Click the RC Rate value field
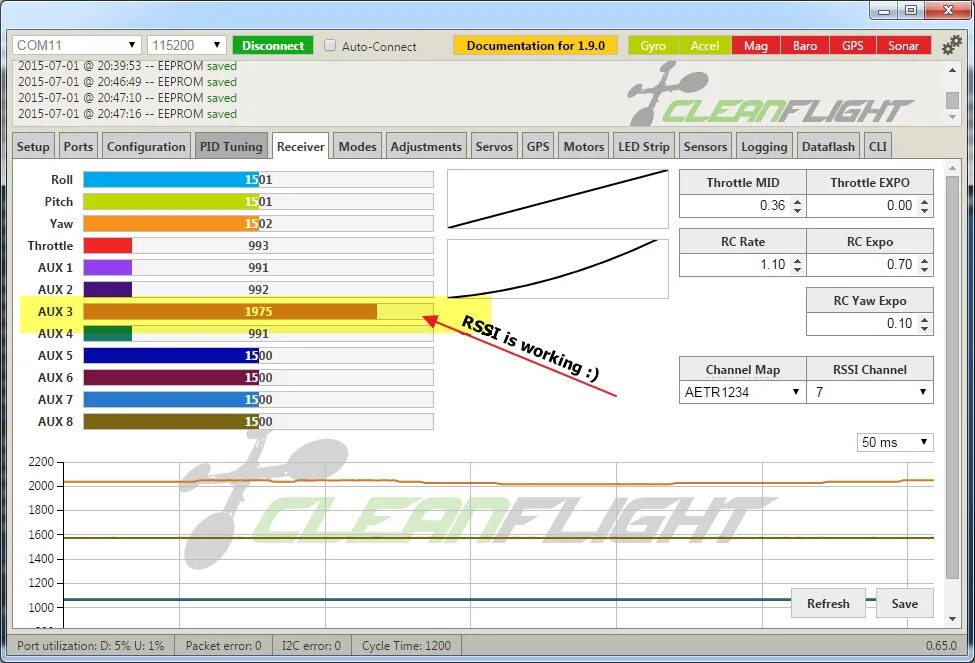Screen dimensions: 975x663 (742, 264)
